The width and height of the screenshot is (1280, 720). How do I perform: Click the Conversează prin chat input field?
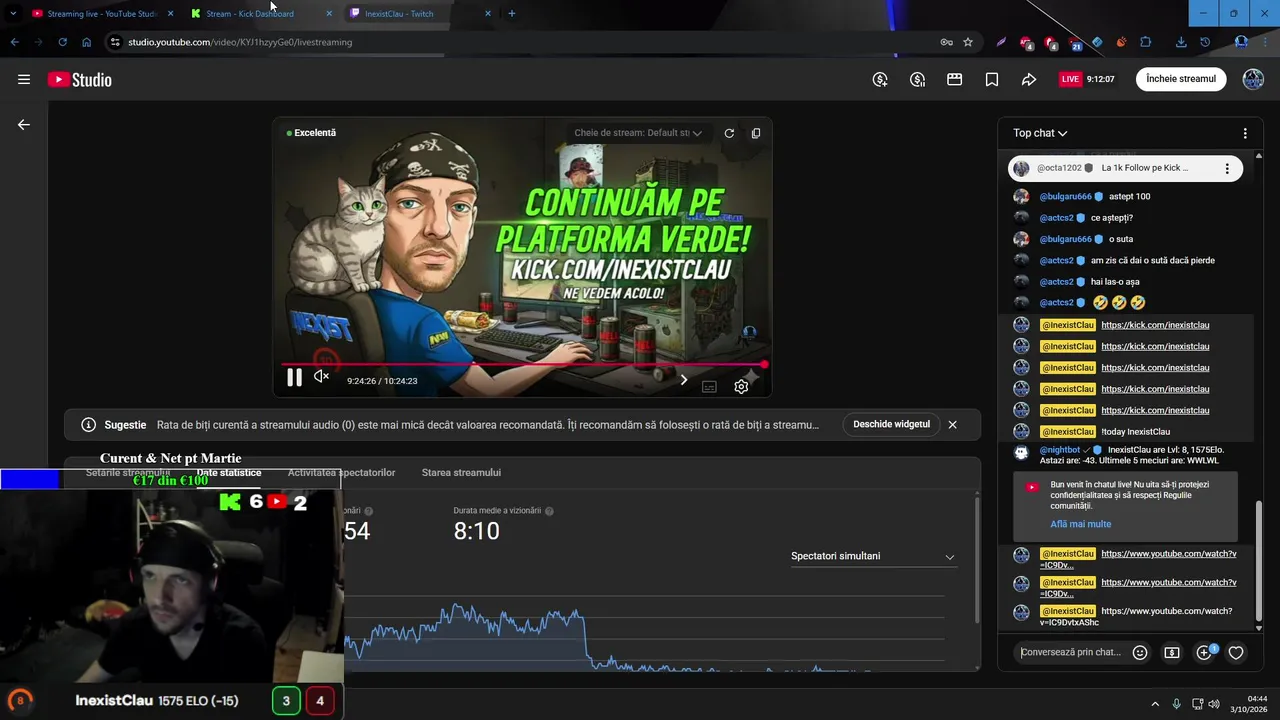1070,652
